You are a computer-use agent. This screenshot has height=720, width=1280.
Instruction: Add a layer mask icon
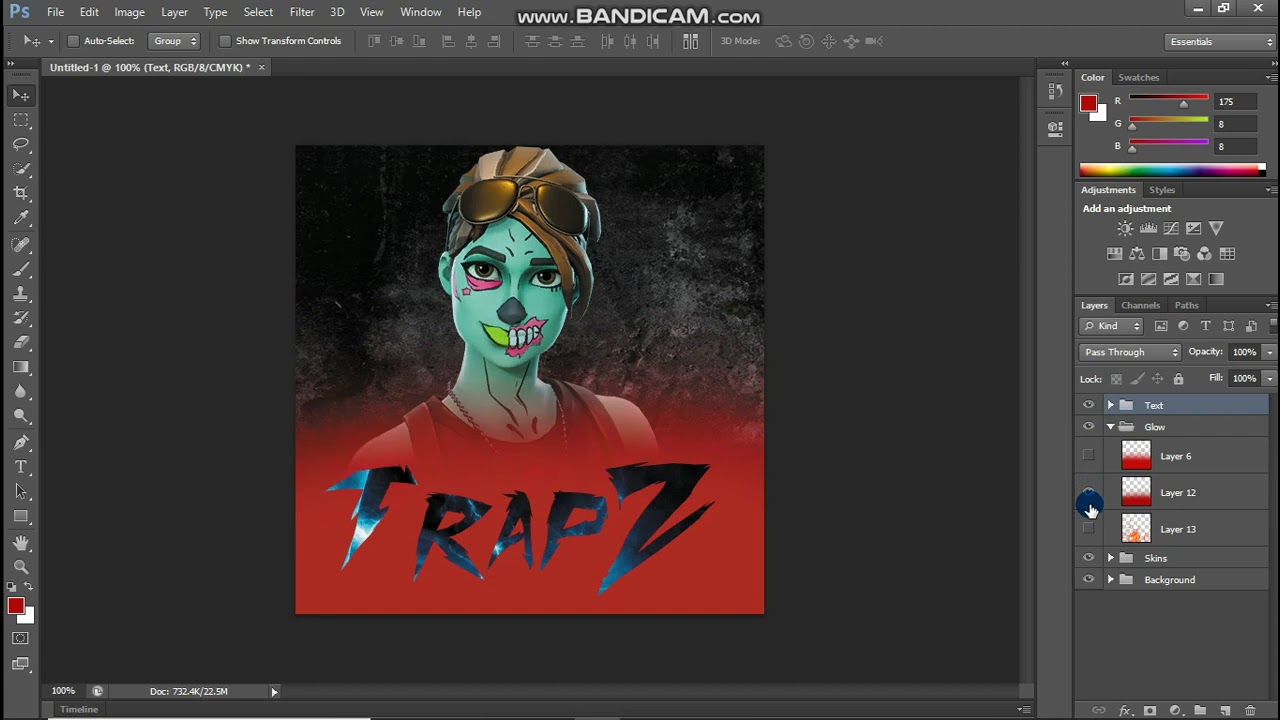[x=1149, y=710]
